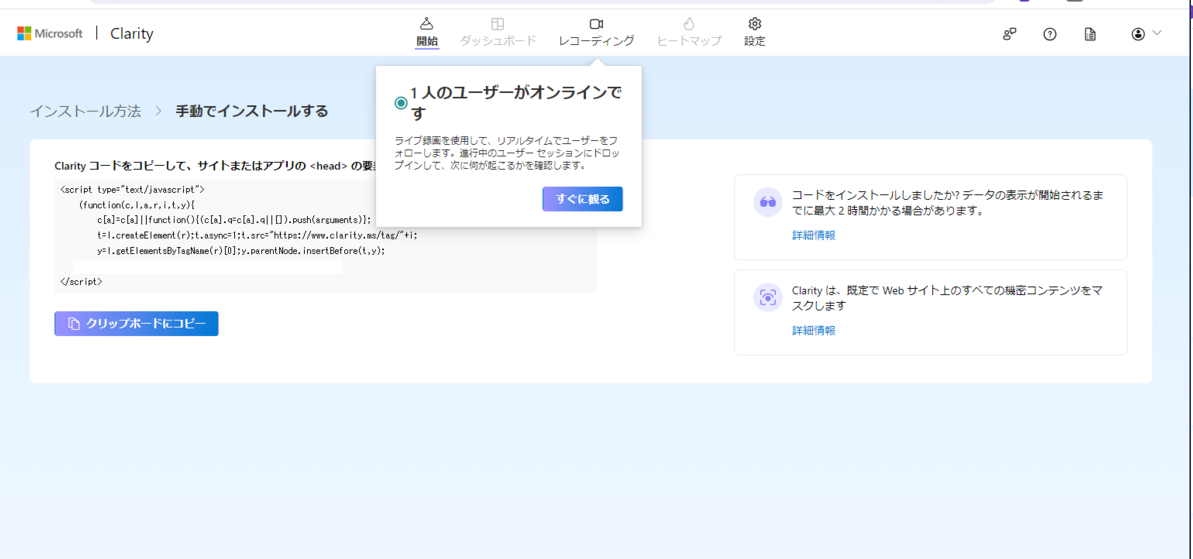Image resolution: width=1193 pixels, height=559 pixels.
Task: Click the live online indicator dot
Action: pyautogui.click(x=401, y=103)
